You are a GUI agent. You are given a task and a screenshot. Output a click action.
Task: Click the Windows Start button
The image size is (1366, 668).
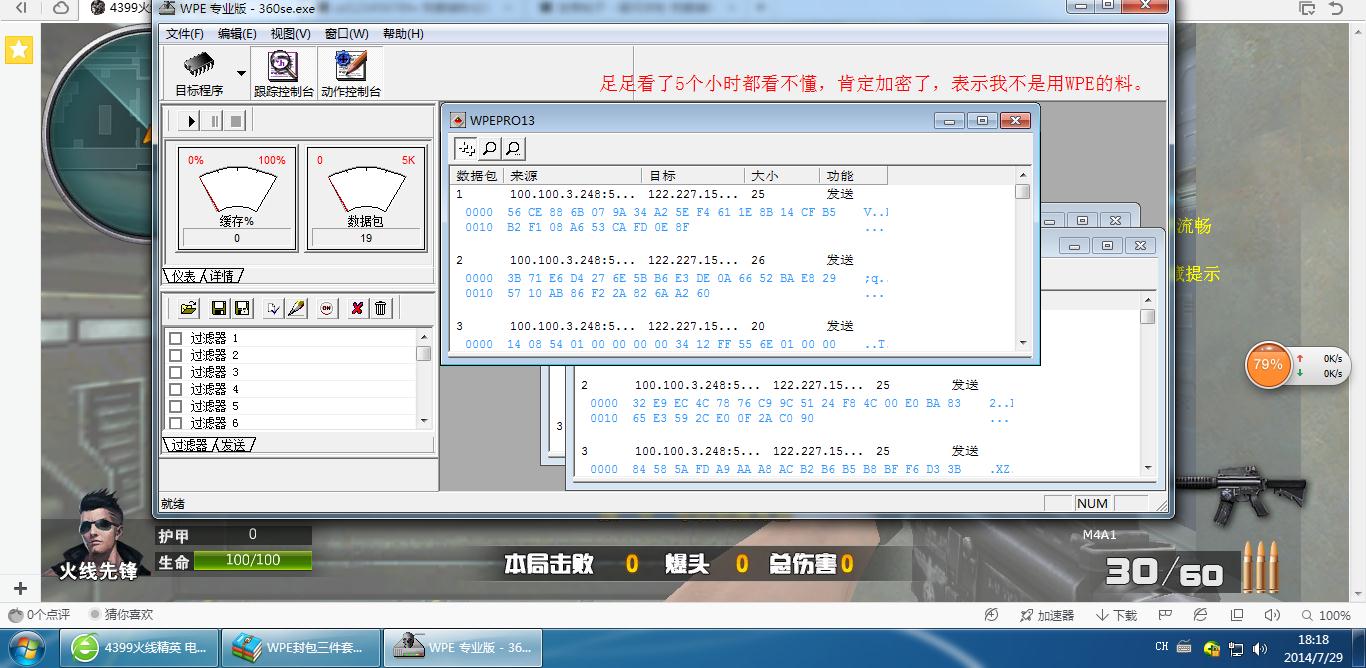[x=27, y=647]
